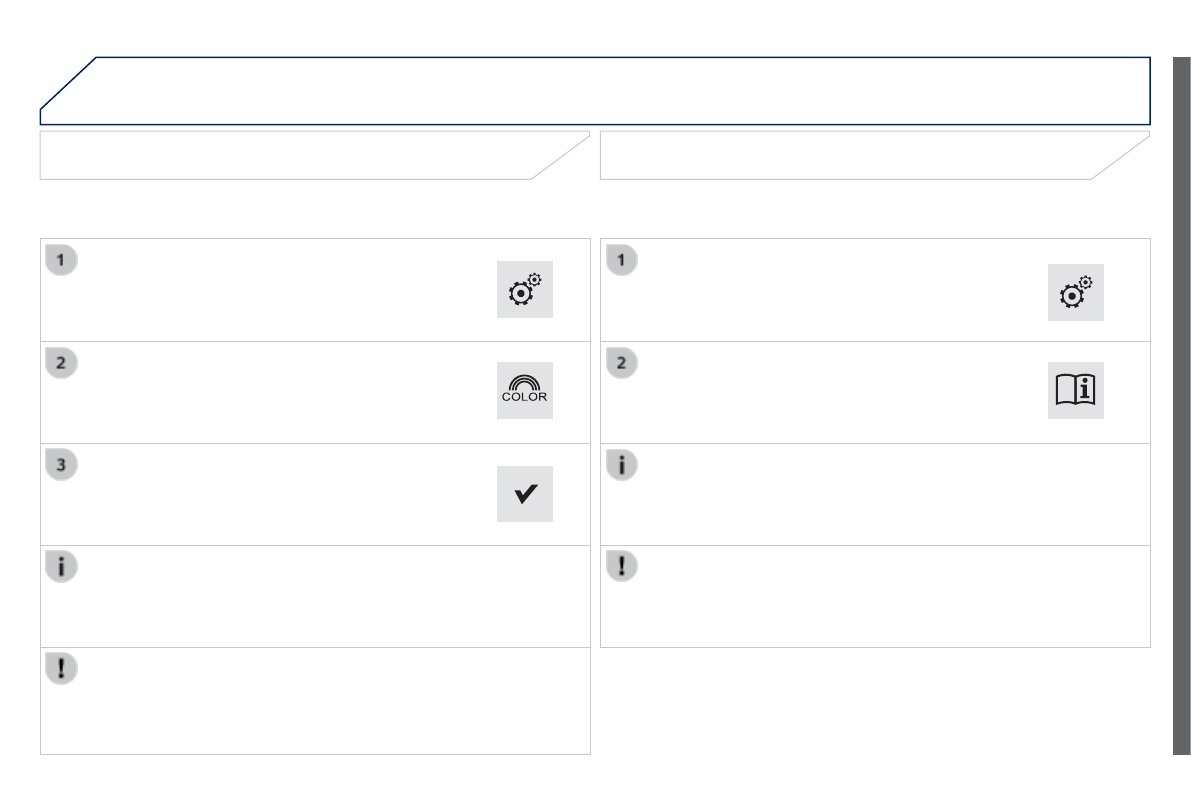The image size is (1191, 794).
Task: Click the settings gear icon in the right panel
Action: (x=1075, y=292)
